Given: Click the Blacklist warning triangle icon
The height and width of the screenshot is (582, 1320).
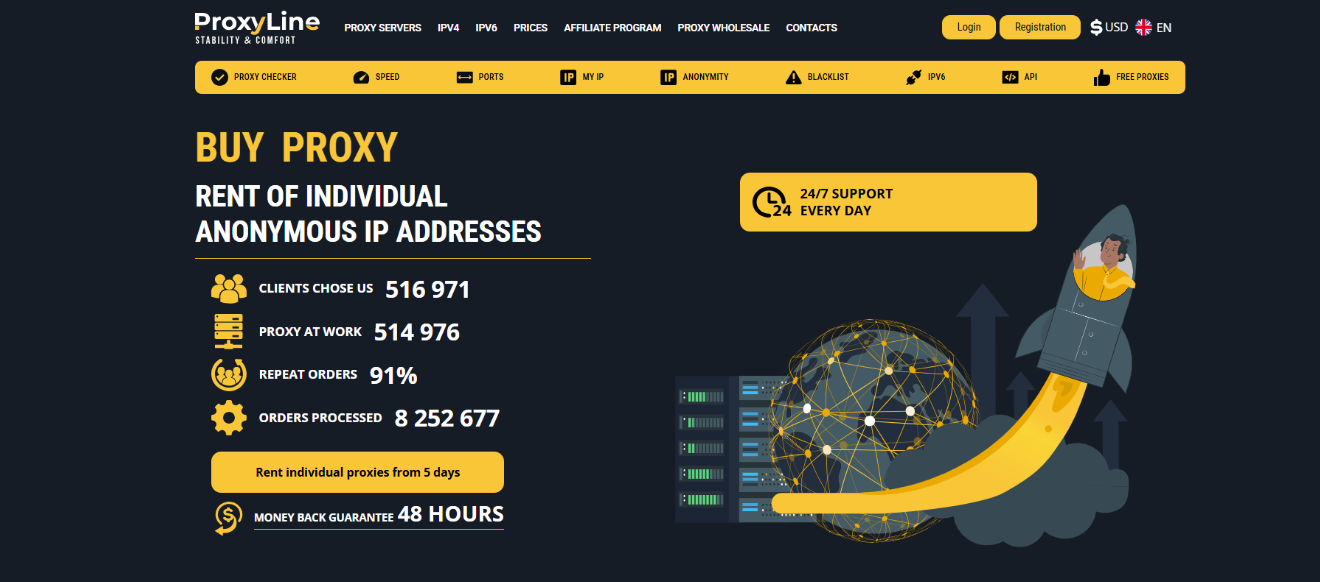Looking at the screenshot, I should 794,77.
